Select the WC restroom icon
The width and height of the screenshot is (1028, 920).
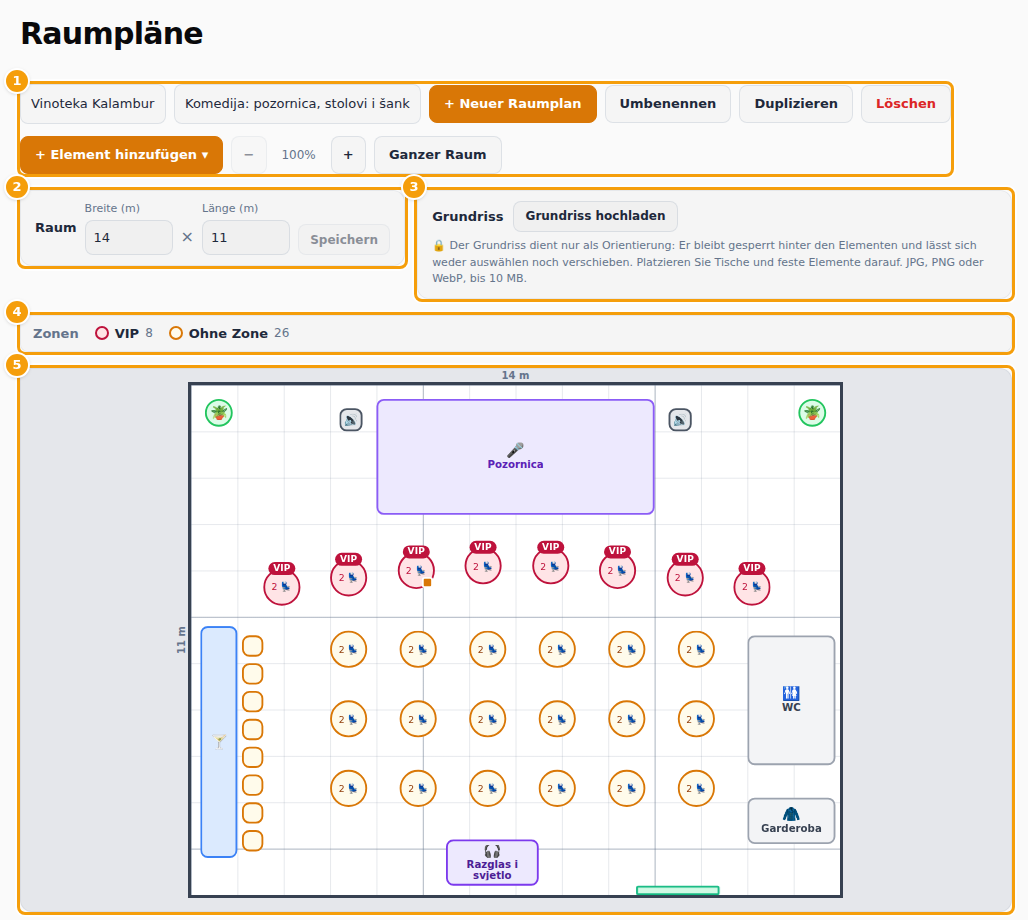coord(791,693)
